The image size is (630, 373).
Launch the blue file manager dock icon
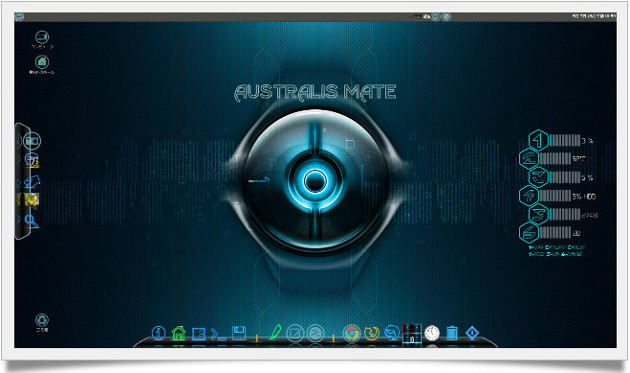click(x=198, y=334)
